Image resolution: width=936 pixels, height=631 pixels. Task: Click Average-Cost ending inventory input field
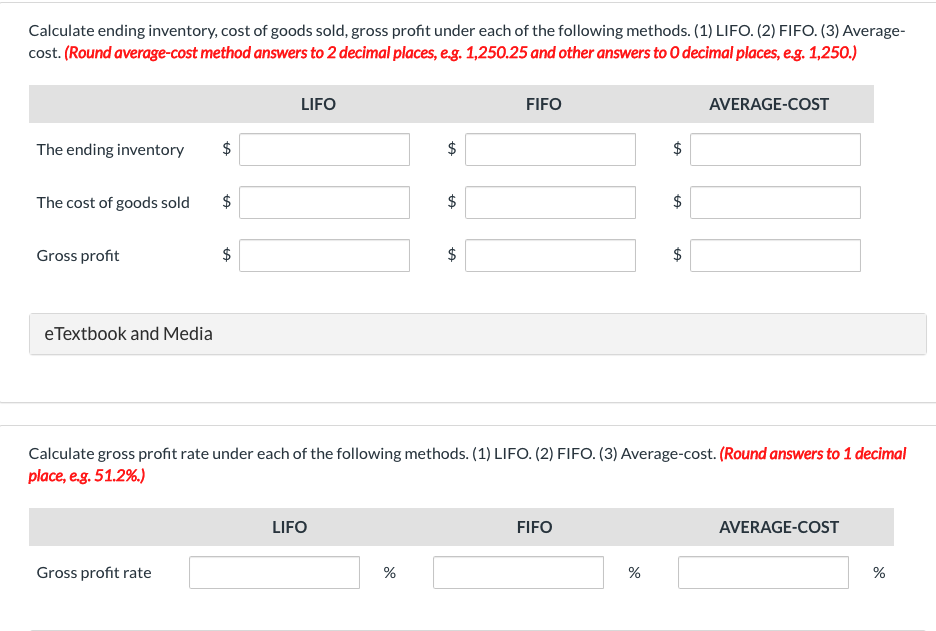coord(775,149)
